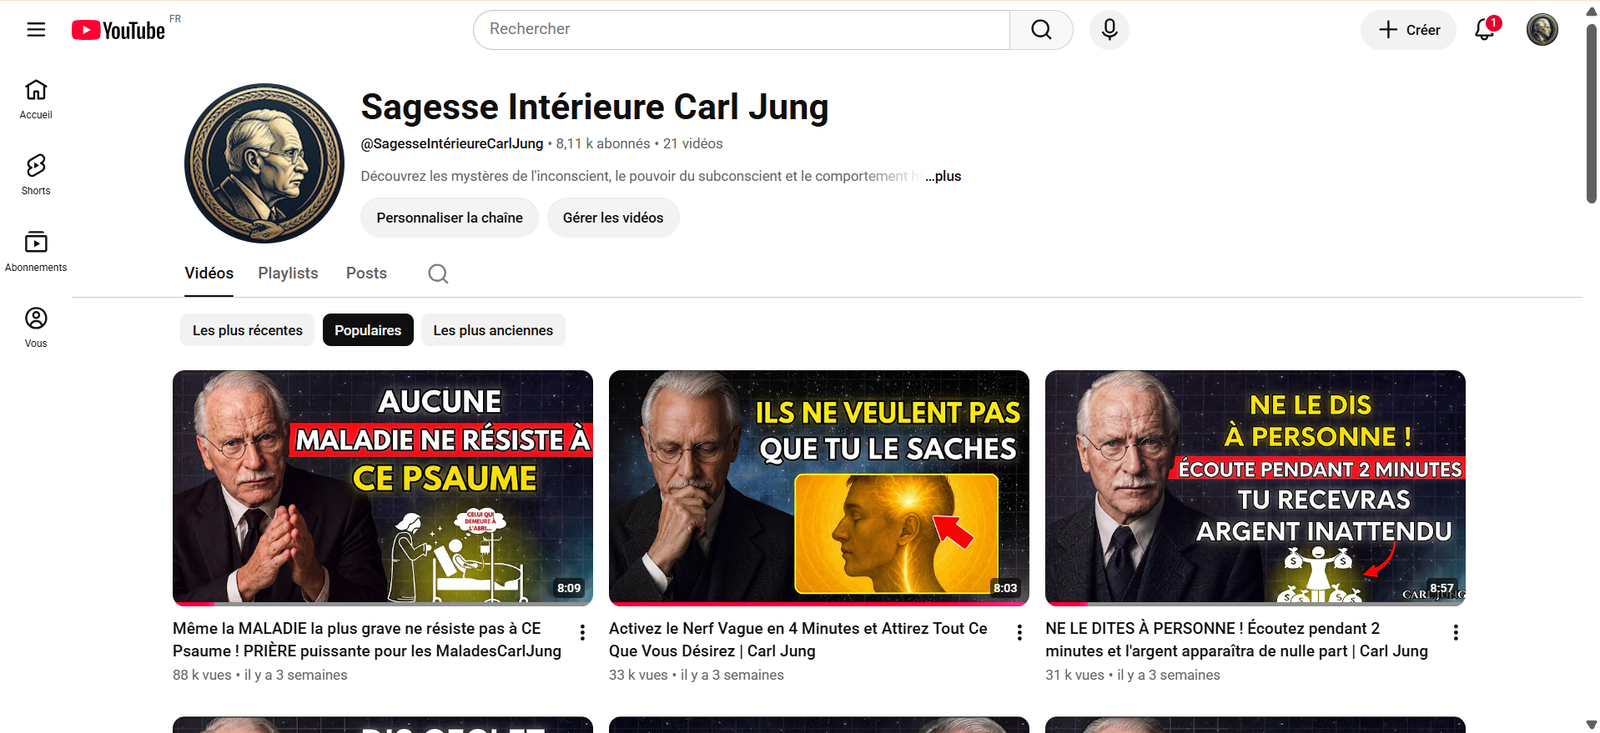1600x733 pixels.
Task: Expand the channel description with ...plus
Action: tap(943, 176)
